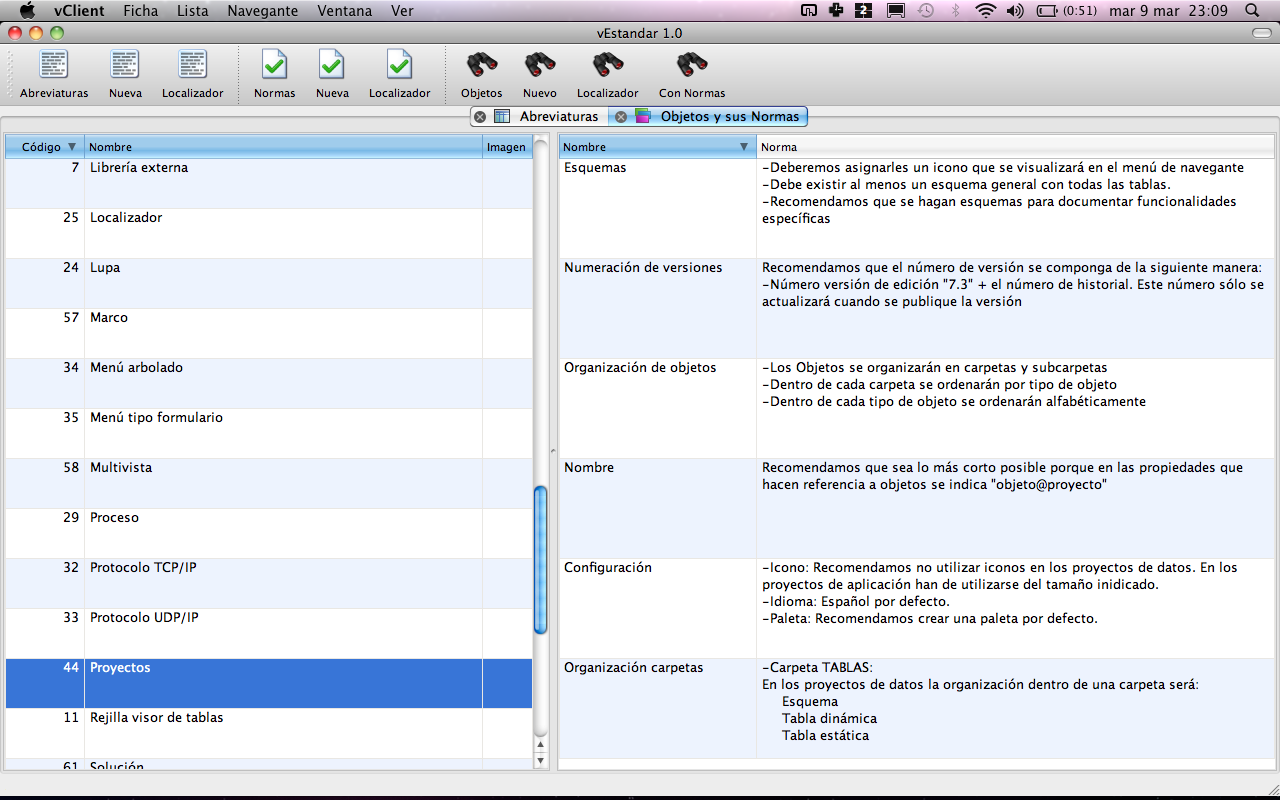
Task: Select Organización carpetas norm row
Action: [917, 708]
